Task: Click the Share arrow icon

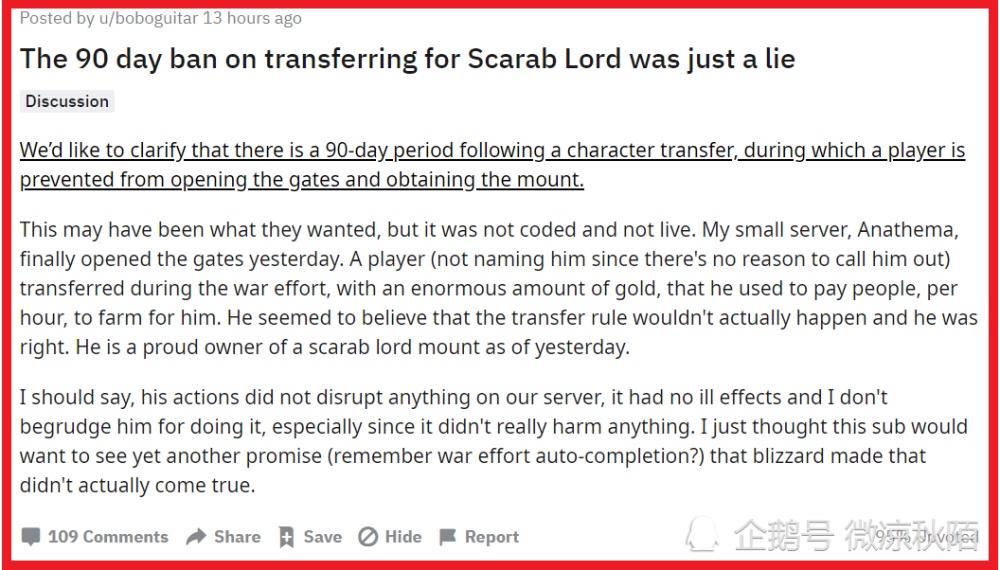Action: tap(196, 537)
